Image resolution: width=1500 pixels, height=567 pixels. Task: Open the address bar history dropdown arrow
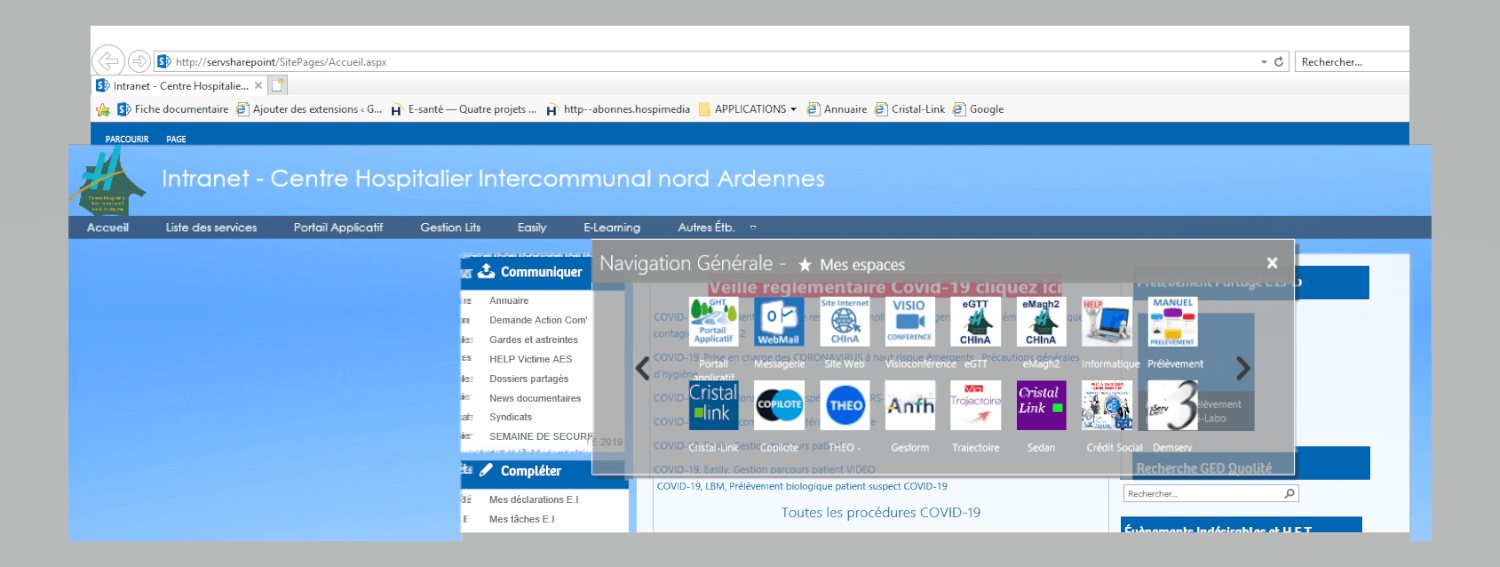pos(1264,62)
